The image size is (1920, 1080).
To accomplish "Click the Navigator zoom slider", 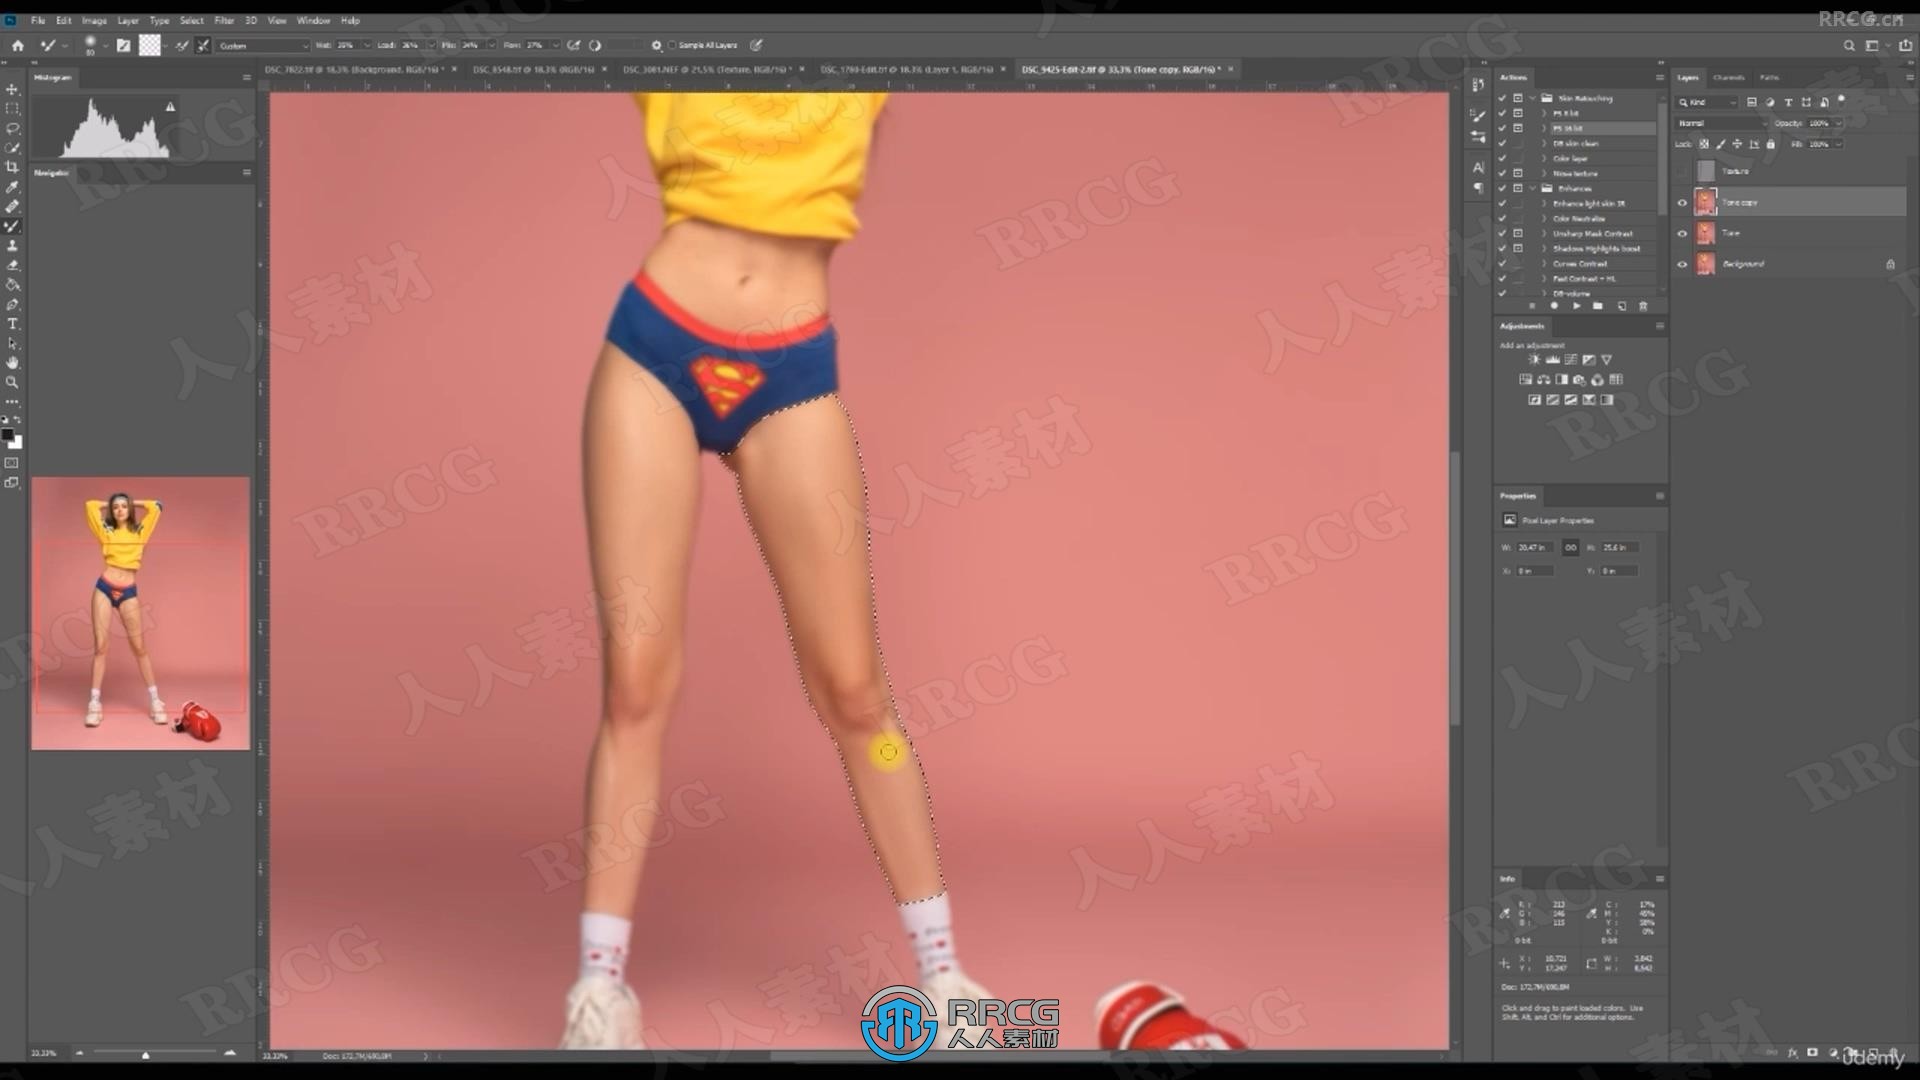I will (146, 1053).
